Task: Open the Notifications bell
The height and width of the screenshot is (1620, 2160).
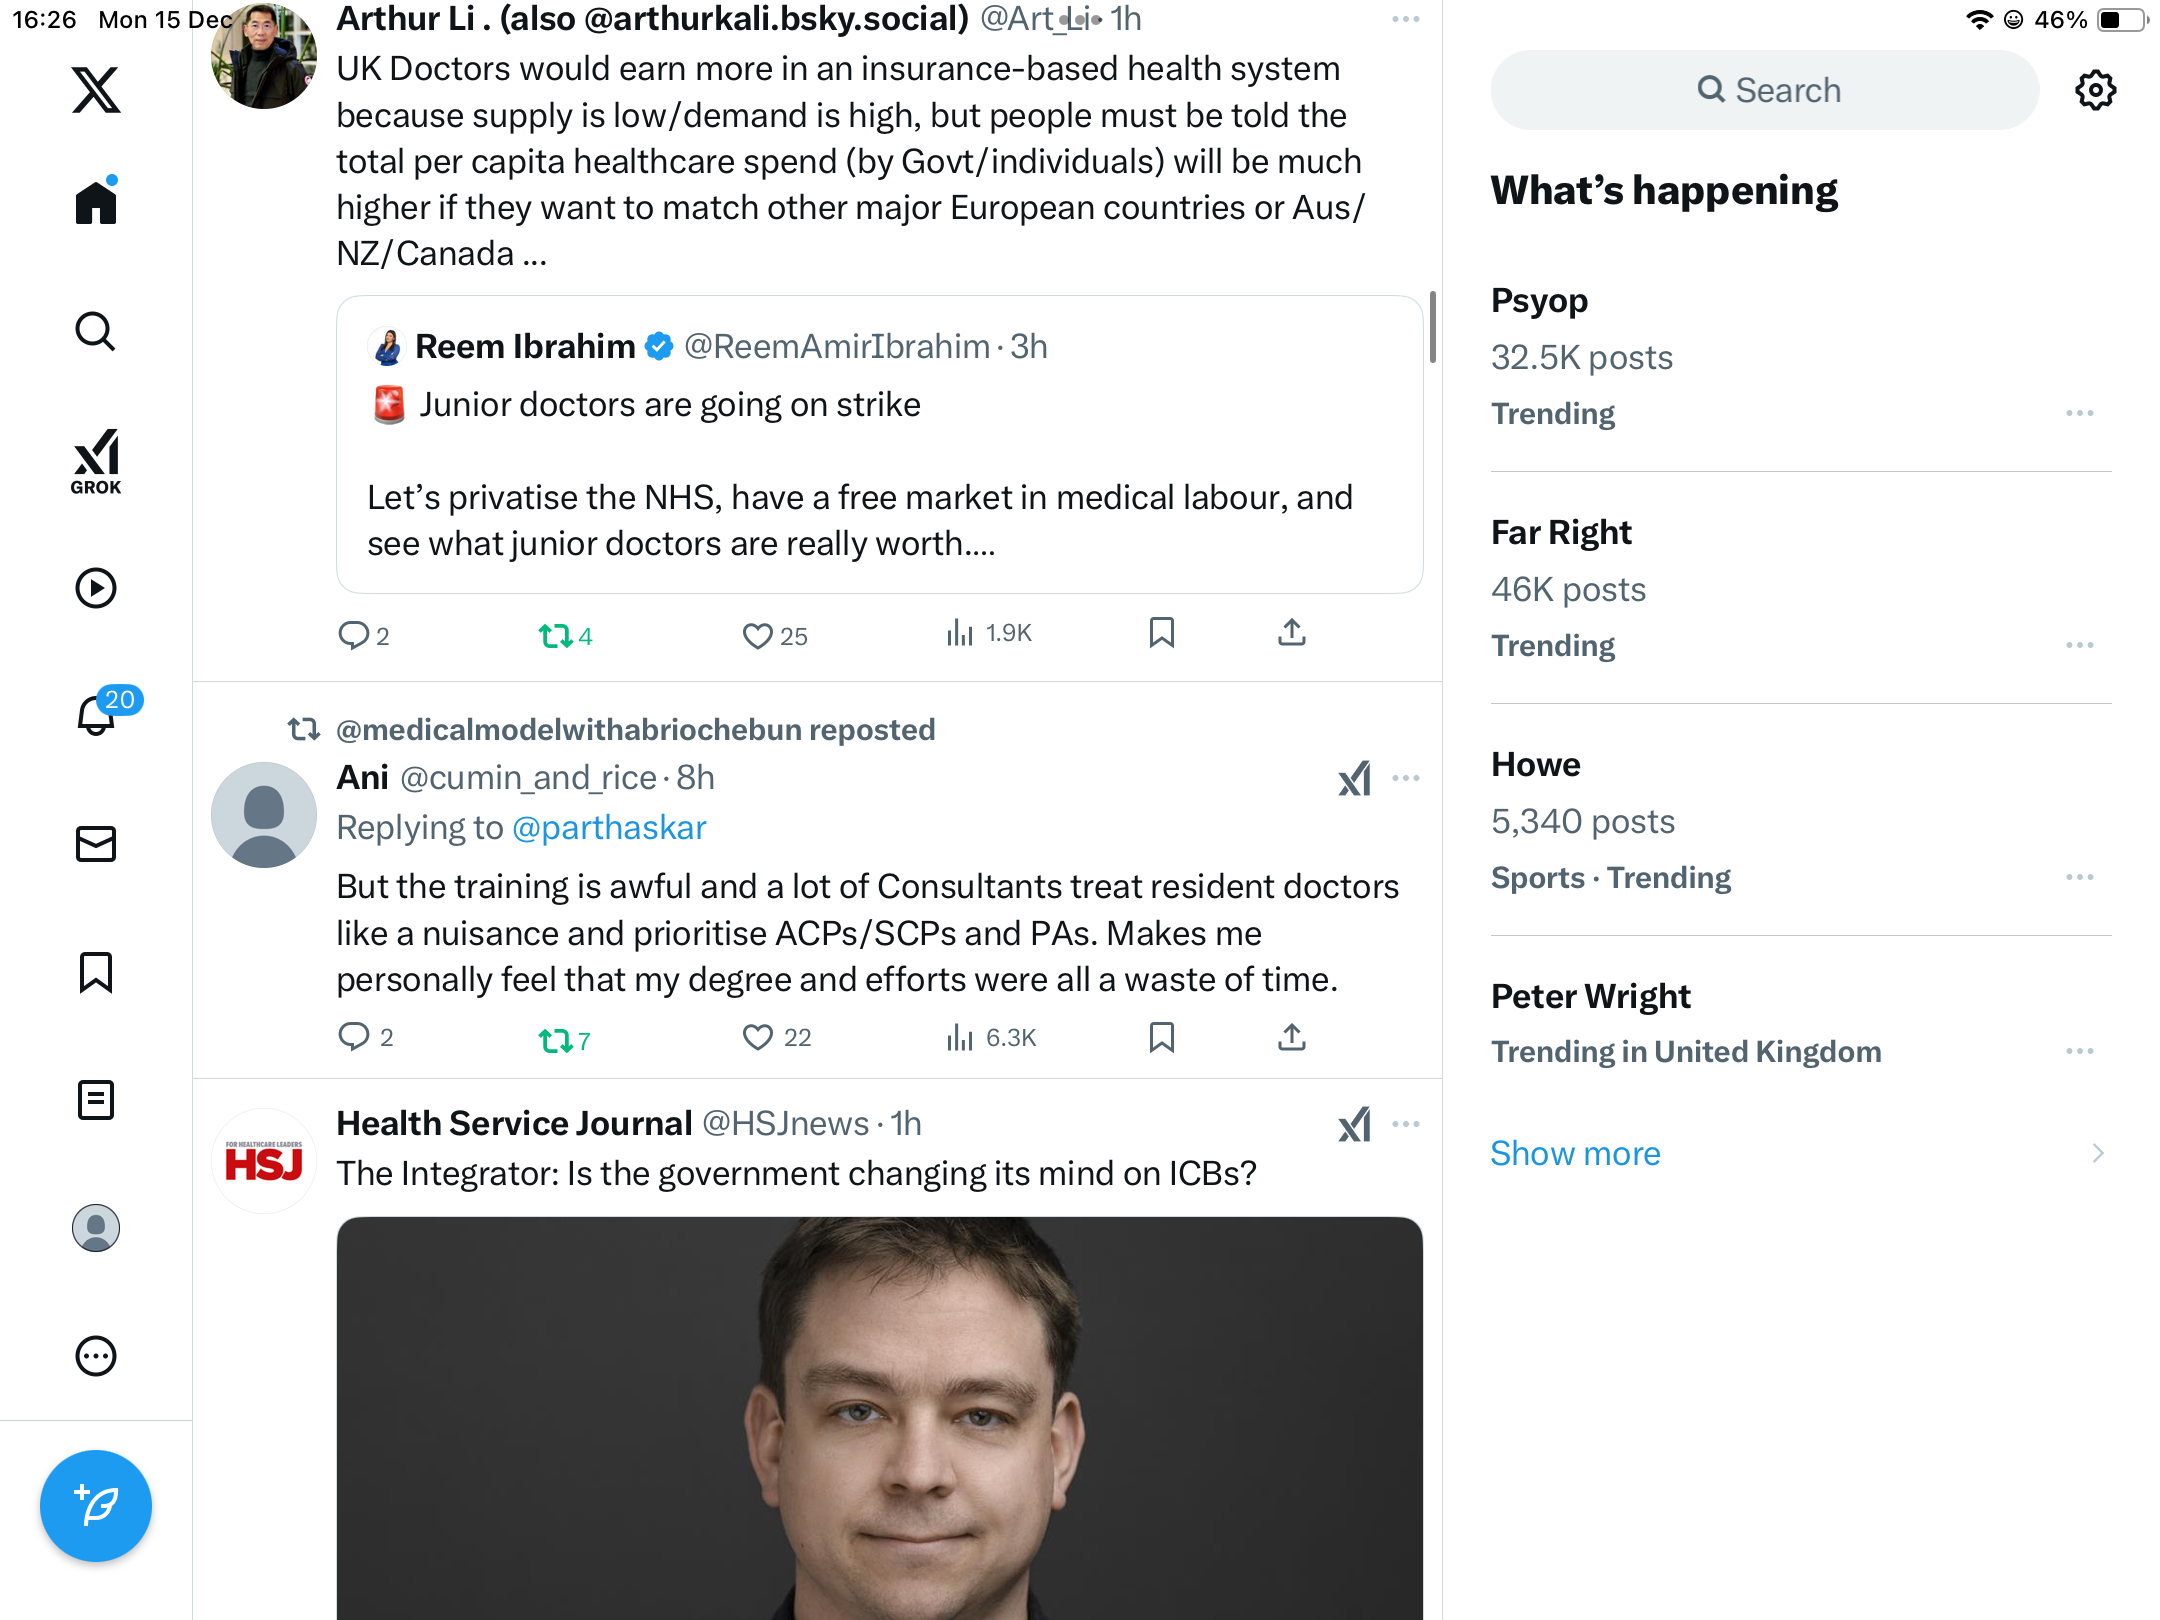Action: (x=96, y=716)
